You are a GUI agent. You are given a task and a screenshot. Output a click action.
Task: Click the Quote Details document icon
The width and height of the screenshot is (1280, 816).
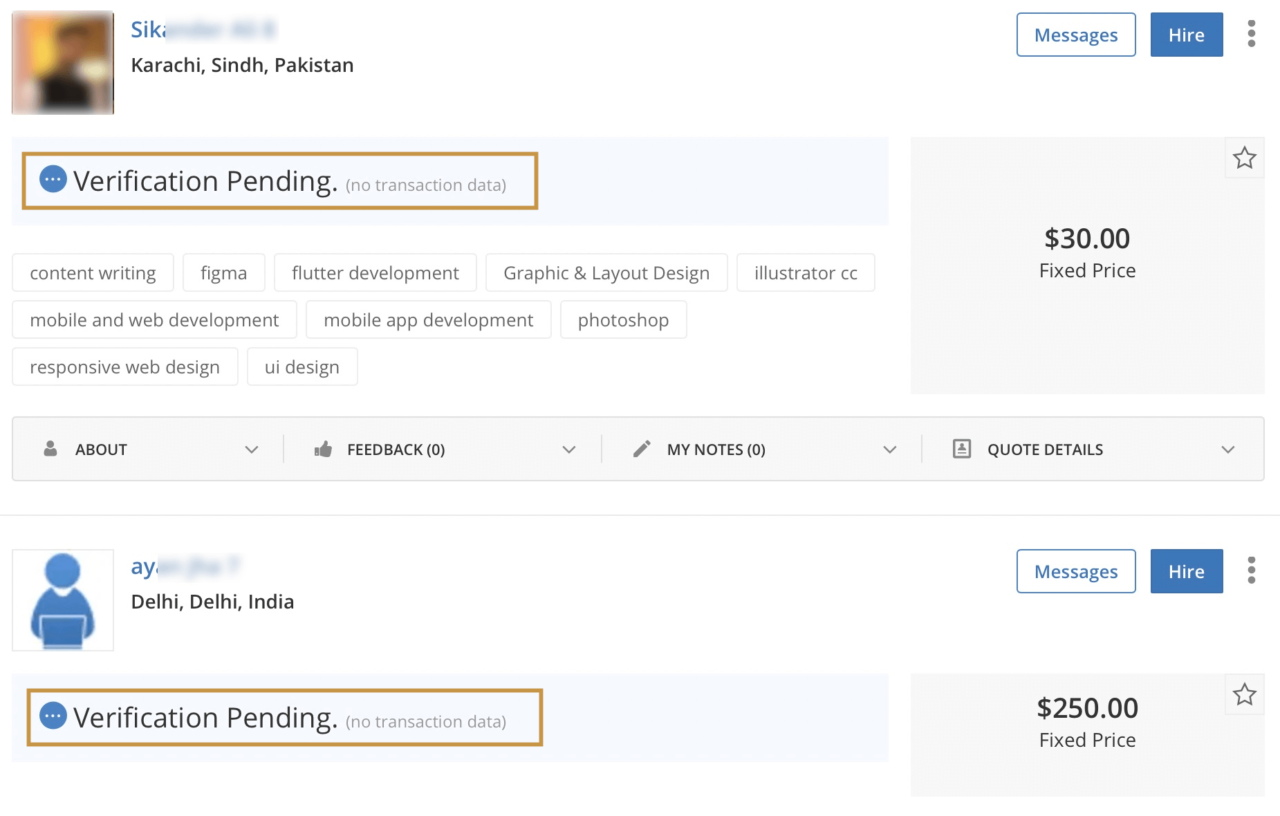(x=962, y=450)
